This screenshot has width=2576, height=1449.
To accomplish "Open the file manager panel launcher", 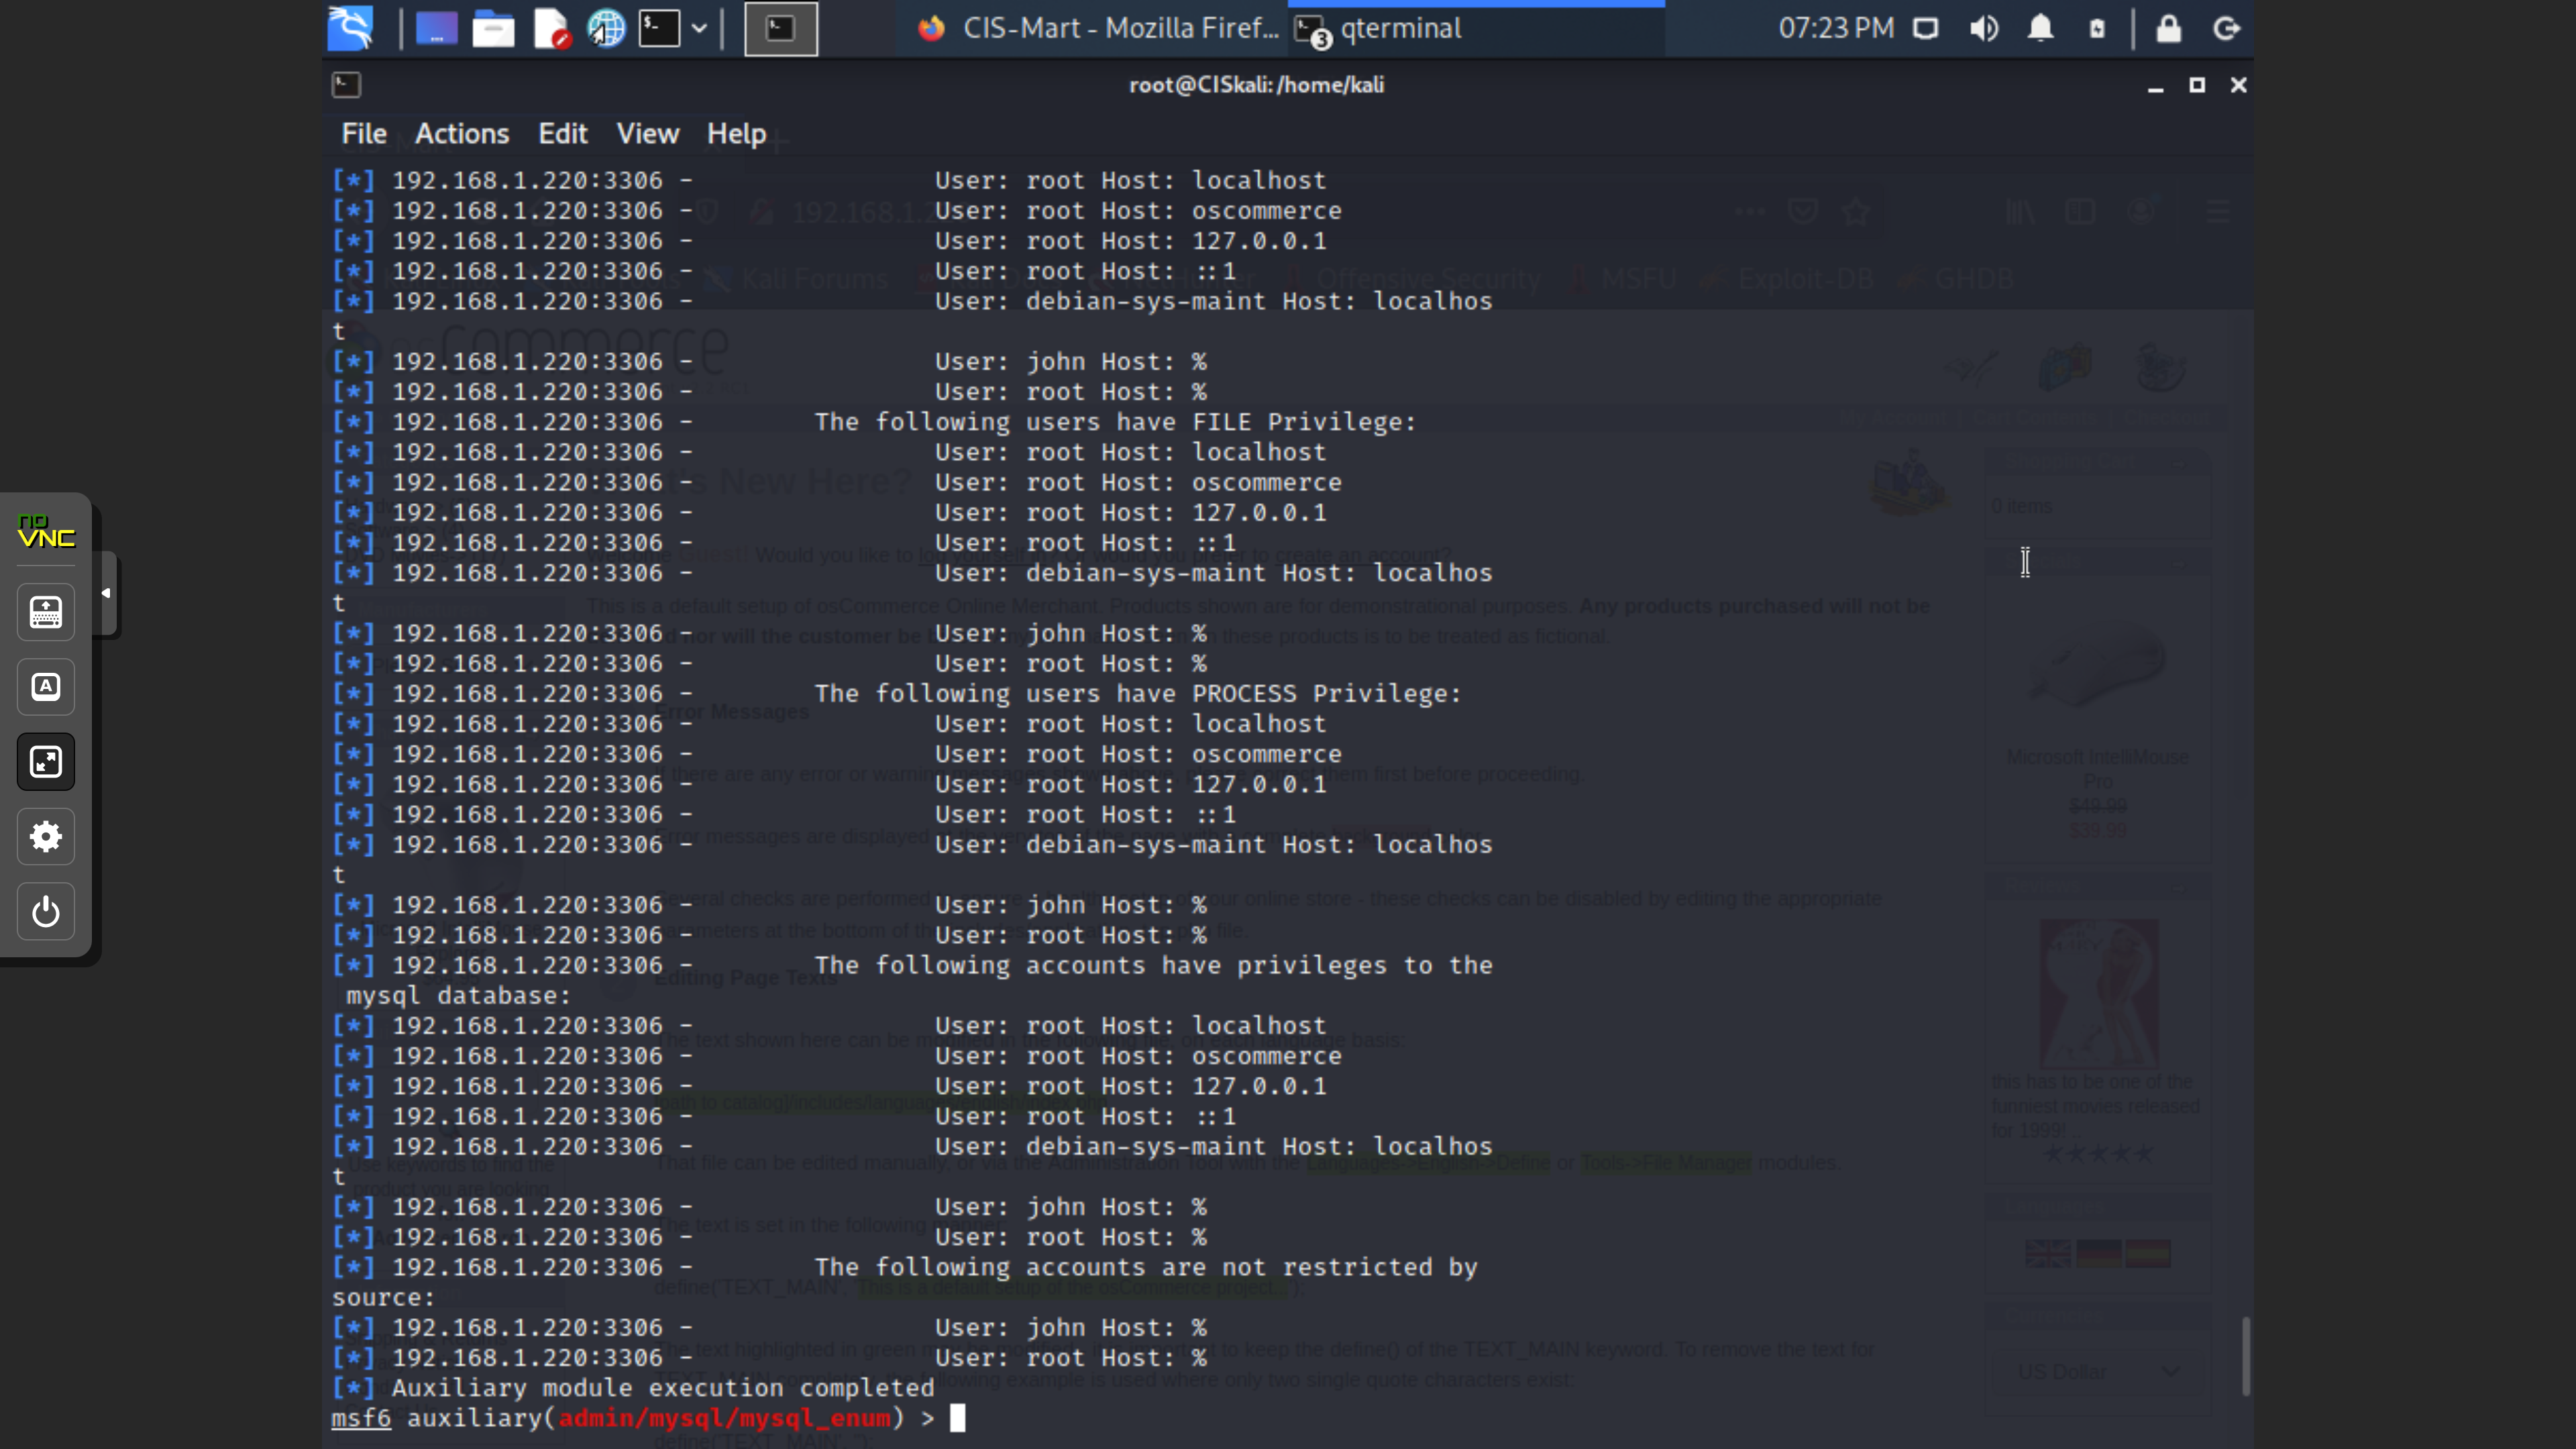I will coord(493,28).
